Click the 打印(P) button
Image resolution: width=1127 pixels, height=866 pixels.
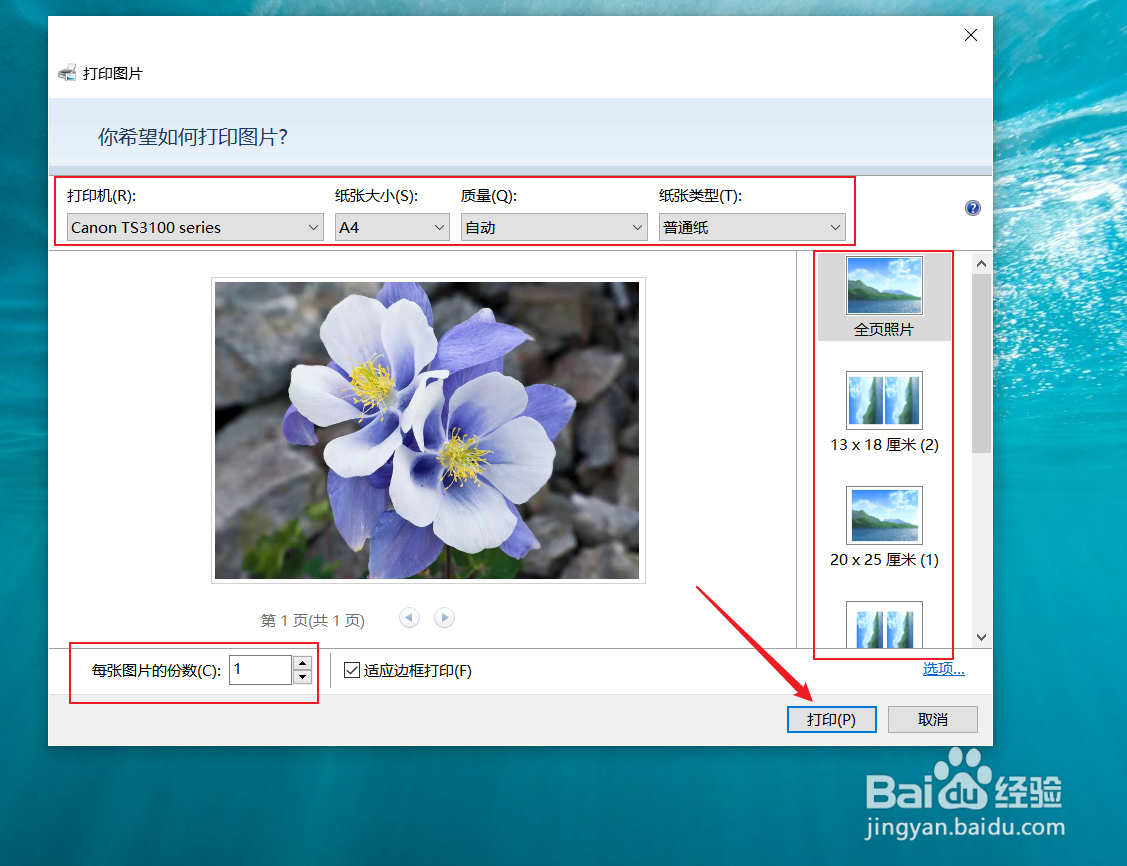(x=832, y=719)
